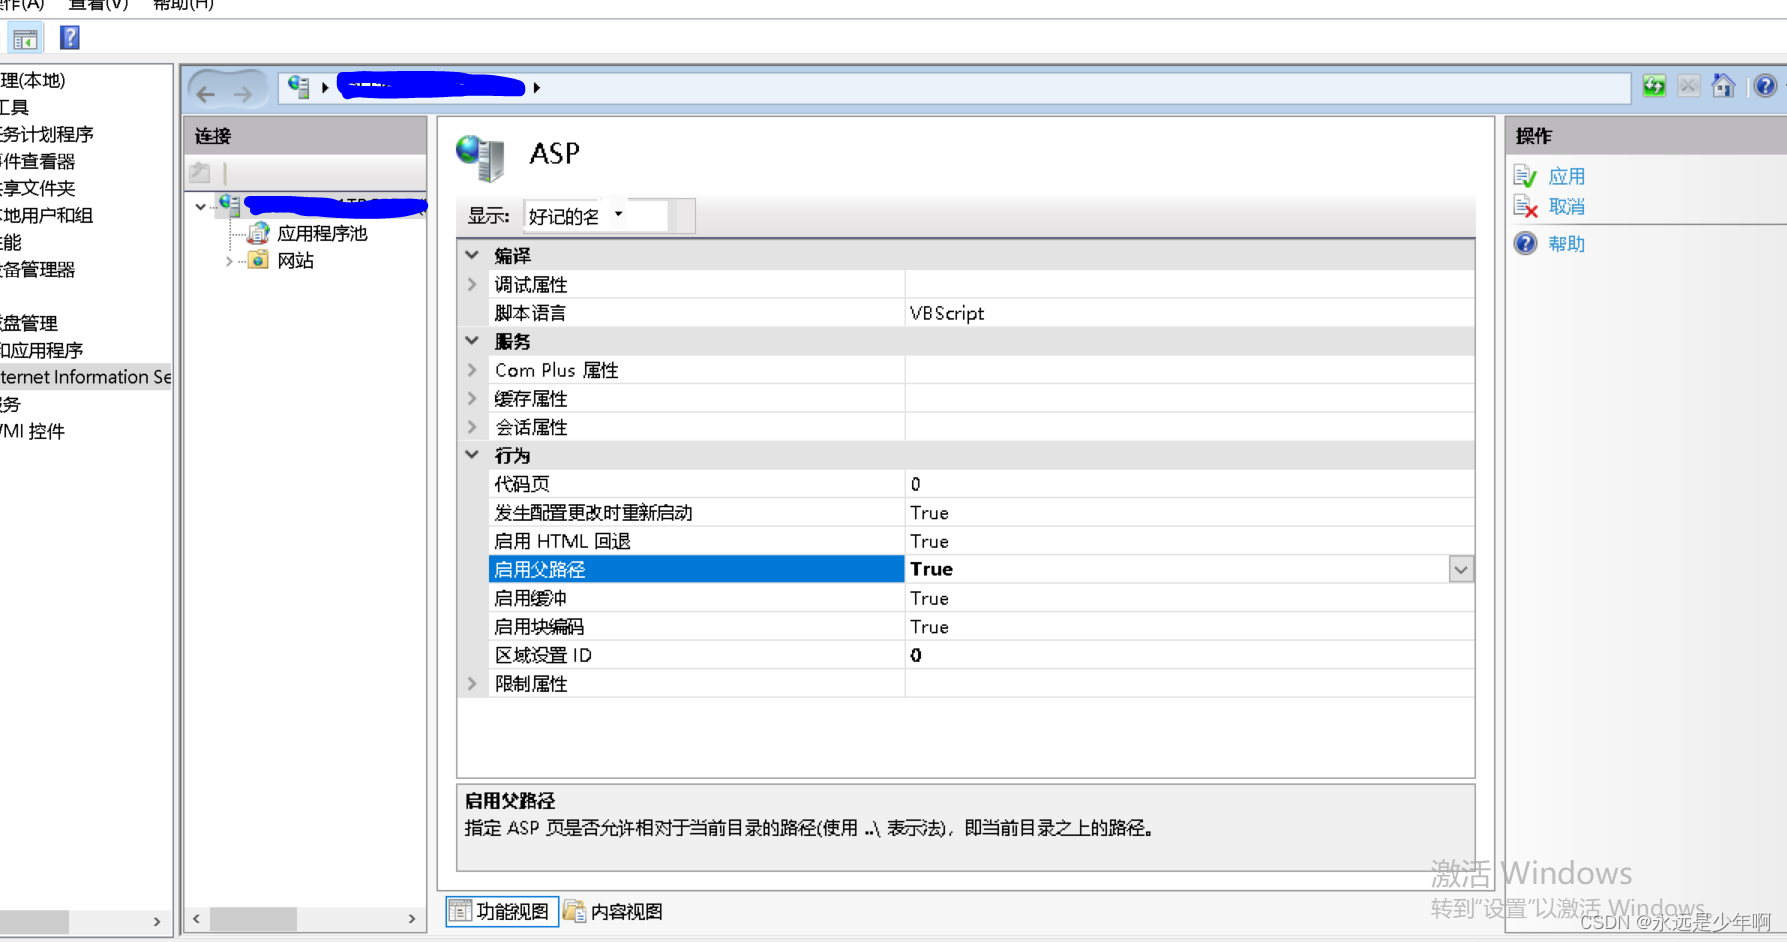Viewport: 1787px width, 942px height.
Task: Expand 会话属性 row
Action: tap(472, 427)
